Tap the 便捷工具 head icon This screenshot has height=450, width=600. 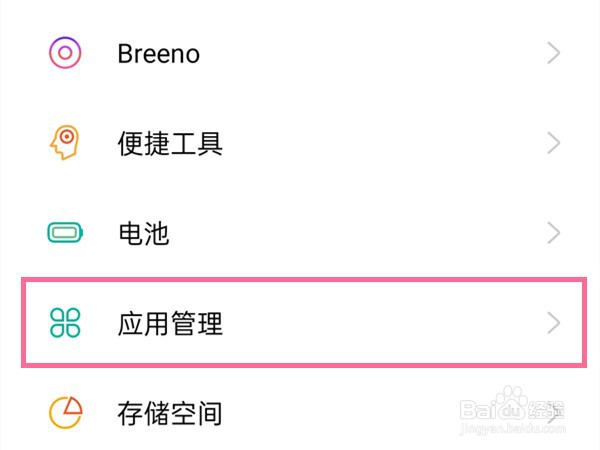coord(64,143)
